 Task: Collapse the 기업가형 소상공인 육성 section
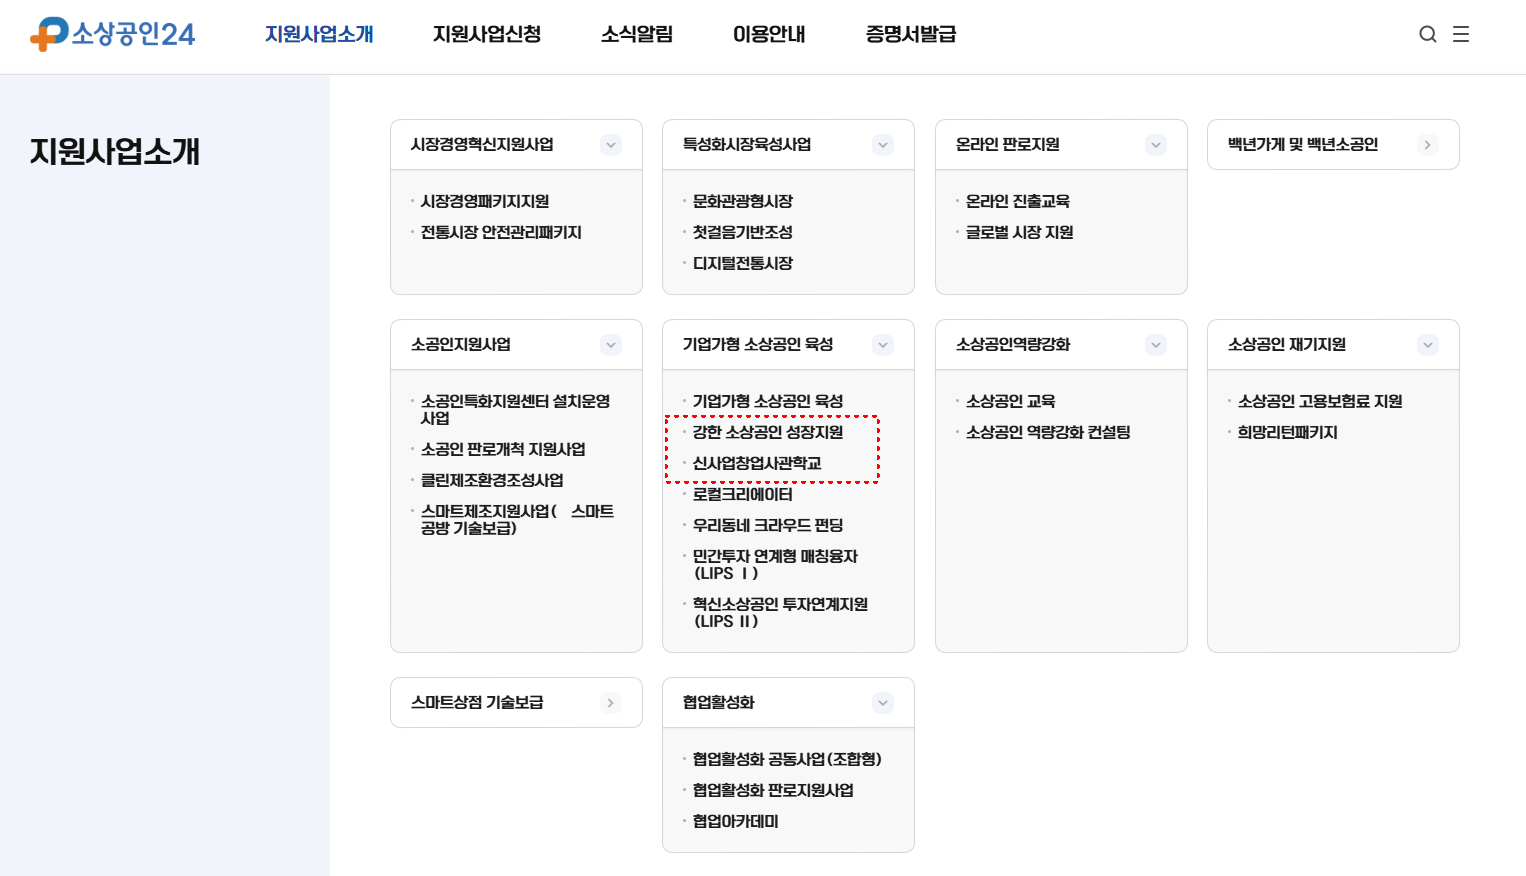click(883, 344)
